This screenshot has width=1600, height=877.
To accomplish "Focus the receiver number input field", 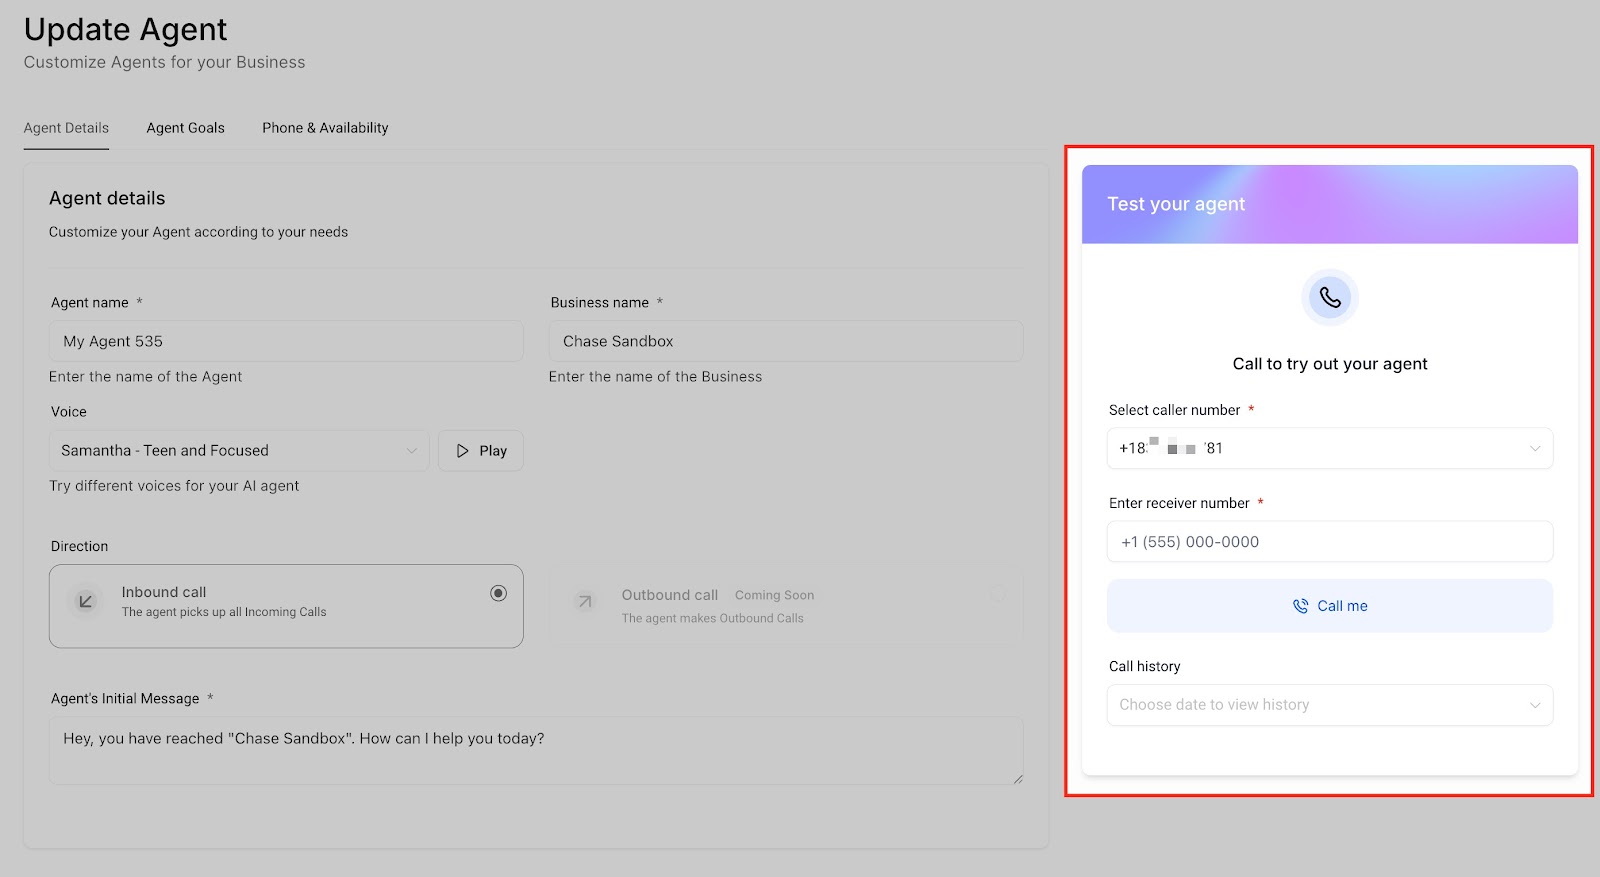I will click(1329, 542).
